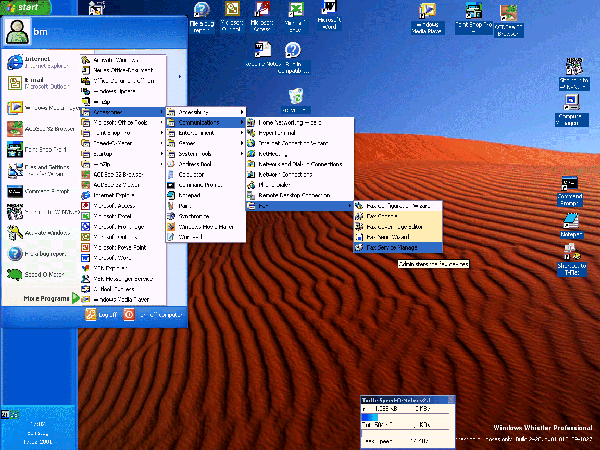Click the Recycle Bin desktop icon

pos(295,101)
